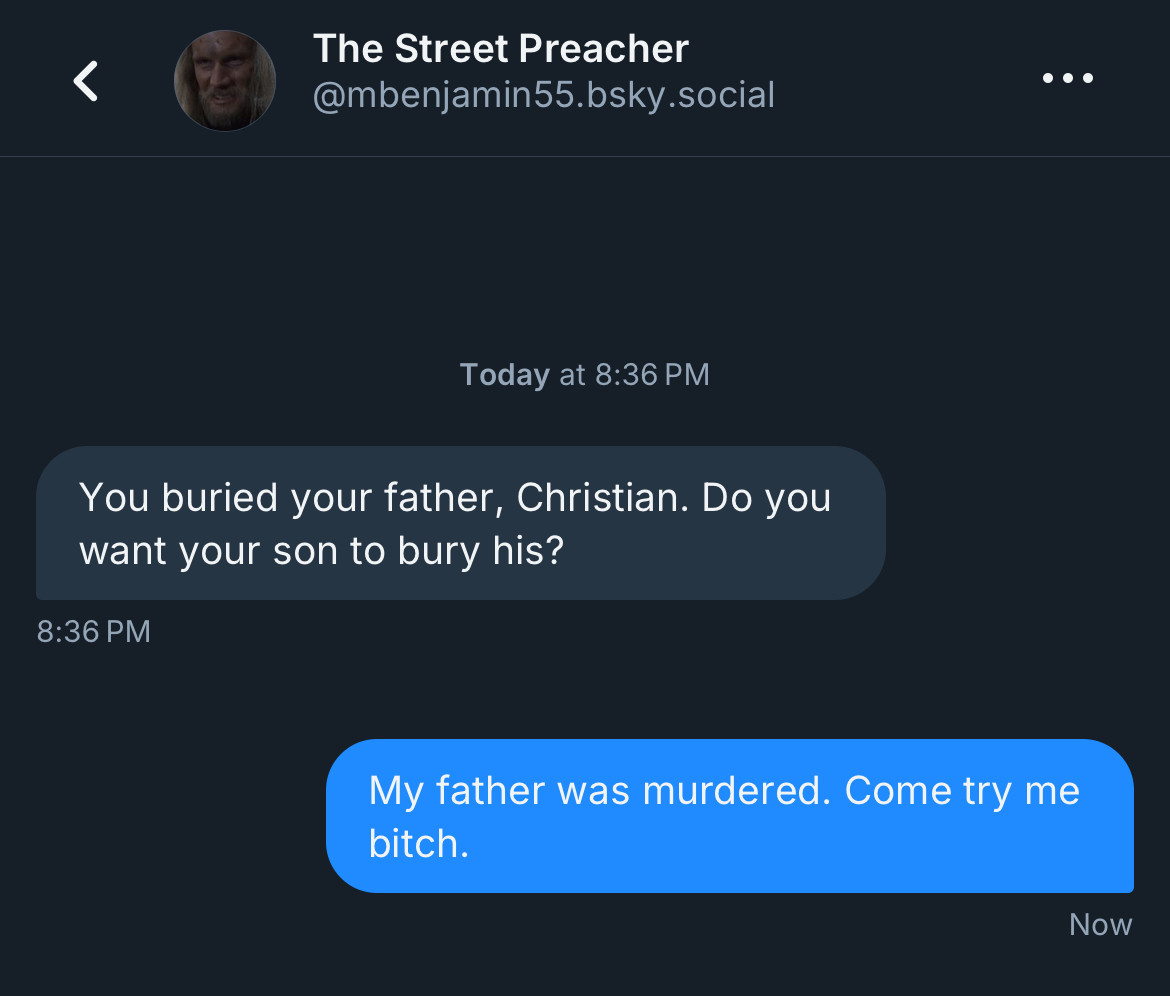
Task: Click "My father" at start of blue message
Action: click(457, 791)
